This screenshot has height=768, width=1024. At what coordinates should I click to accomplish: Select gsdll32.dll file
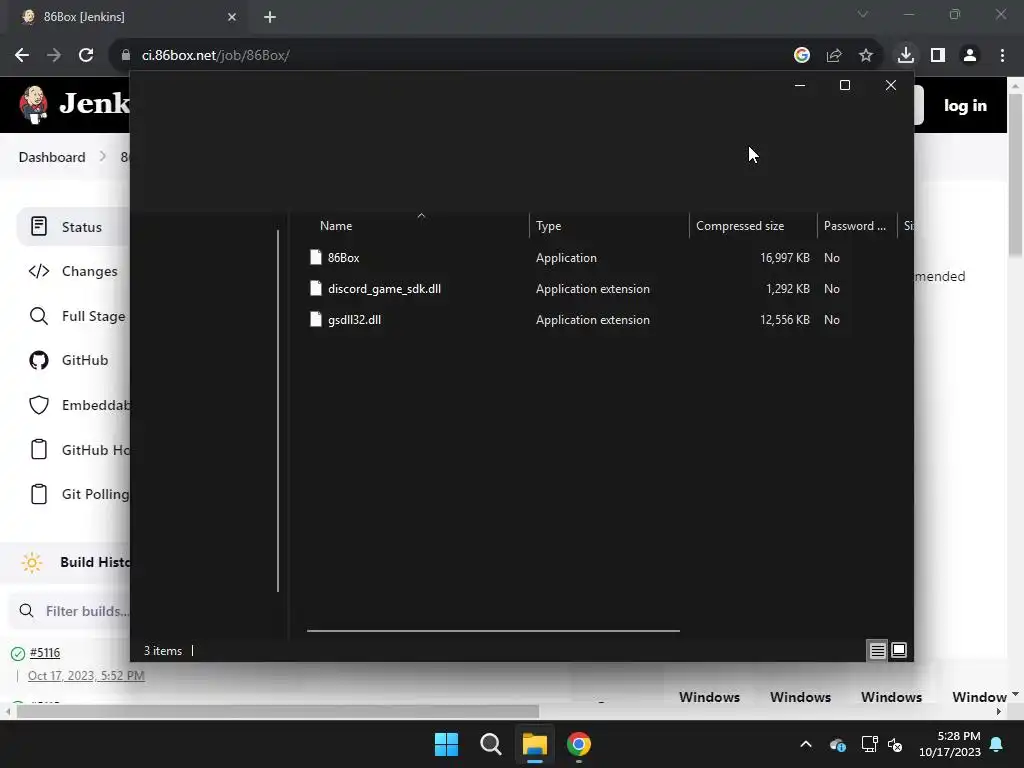(354, 320)
